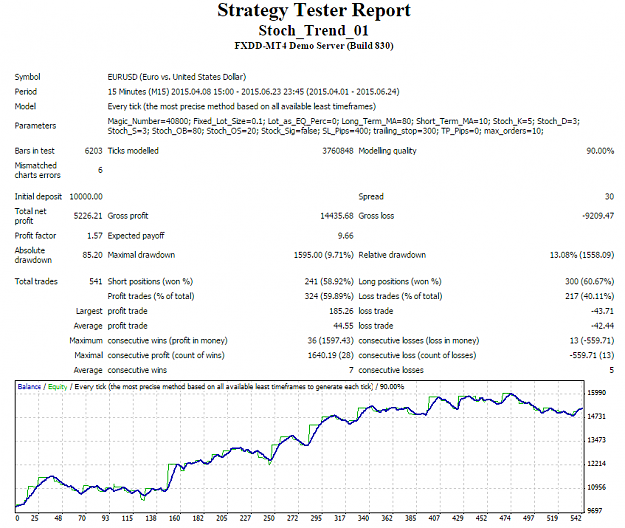Click the Gross profit value '14435.68'

coord(336,216)
